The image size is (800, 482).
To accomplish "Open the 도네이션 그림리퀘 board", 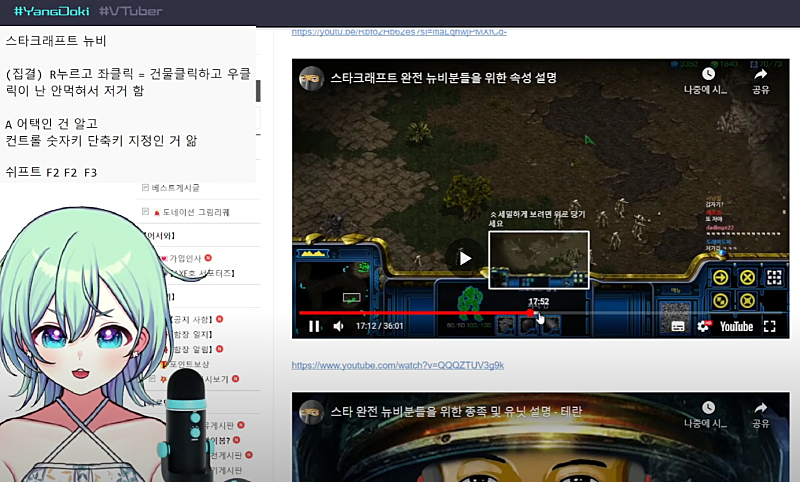I will (196, 212).
